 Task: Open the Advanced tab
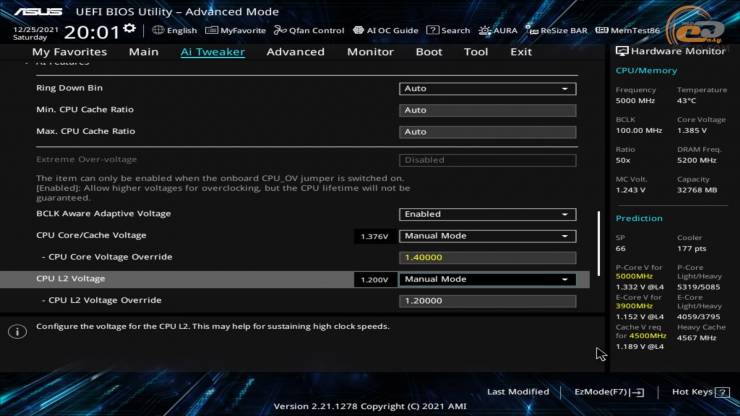[x=295, y=52]
